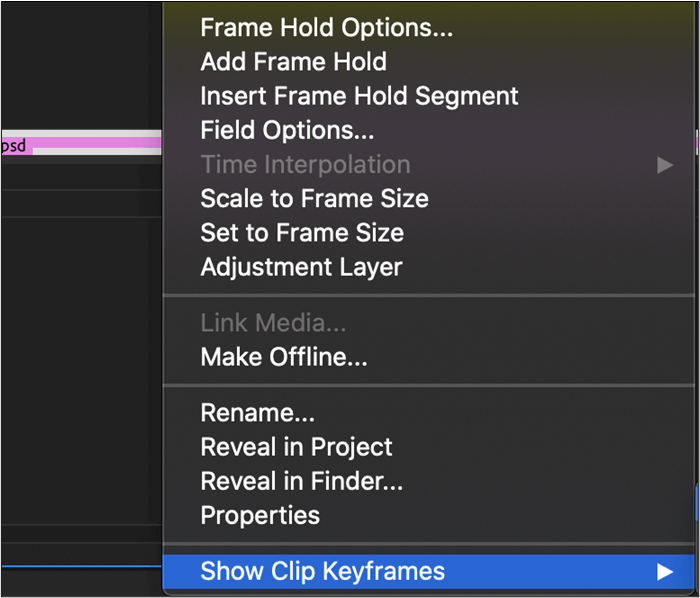The width and height of the screenshot is (700, 598).
Task: Open clip Properties
Action: (x=260, y=515)
